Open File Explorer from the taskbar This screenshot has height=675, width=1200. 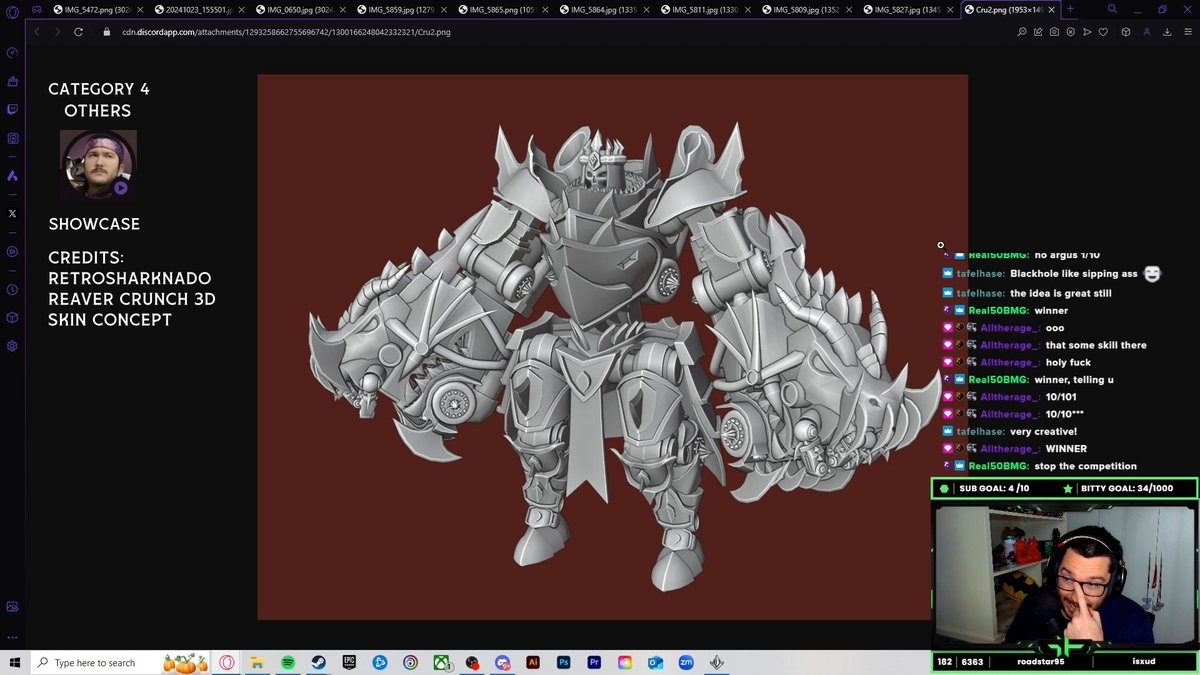[x=257, y=662]
